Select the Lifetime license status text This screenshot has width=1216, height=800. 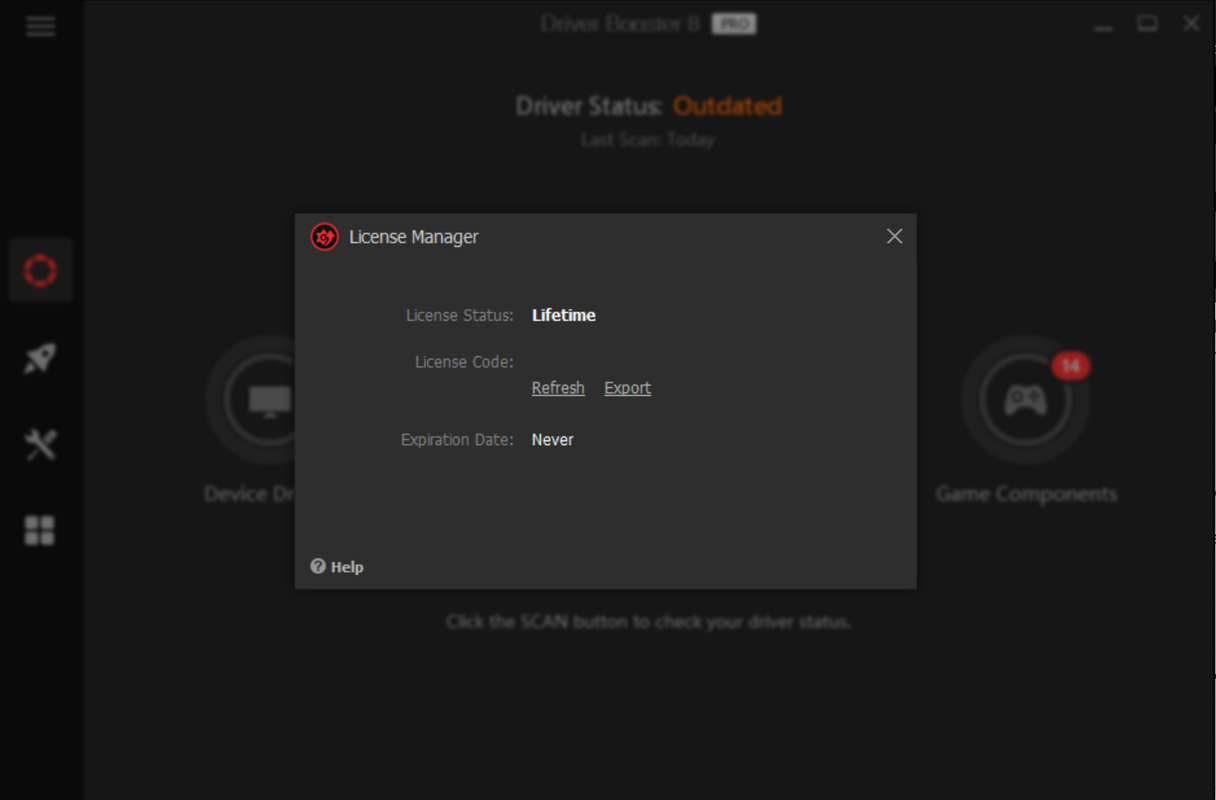pos(564,315)
